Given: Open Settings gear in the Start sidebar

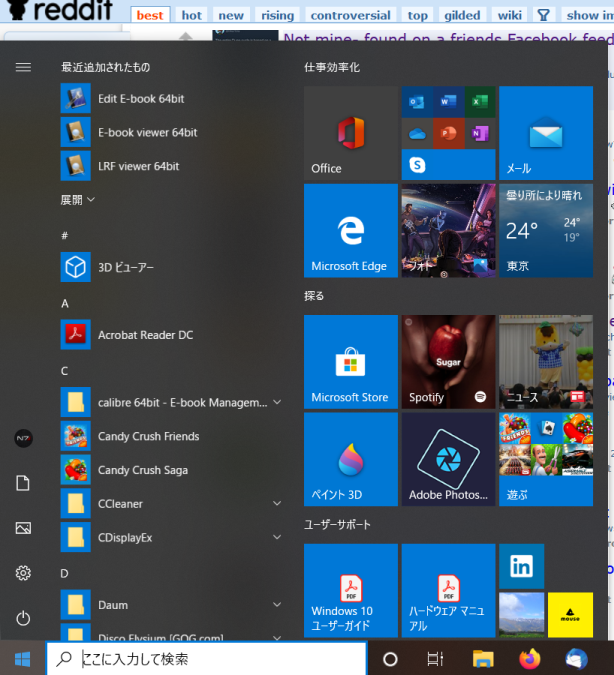Looking at the screenshot, I should click(23, 573).
